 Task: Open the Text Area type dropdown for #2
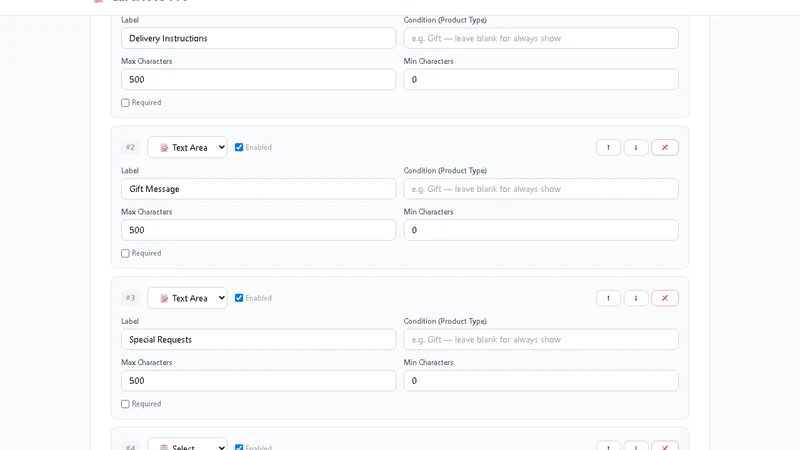187,147
